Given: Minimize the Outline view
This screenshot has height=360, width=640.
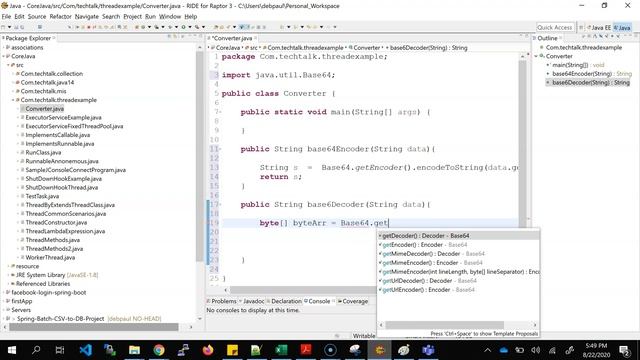Looking at the screenshot, I should coord(630,36).
